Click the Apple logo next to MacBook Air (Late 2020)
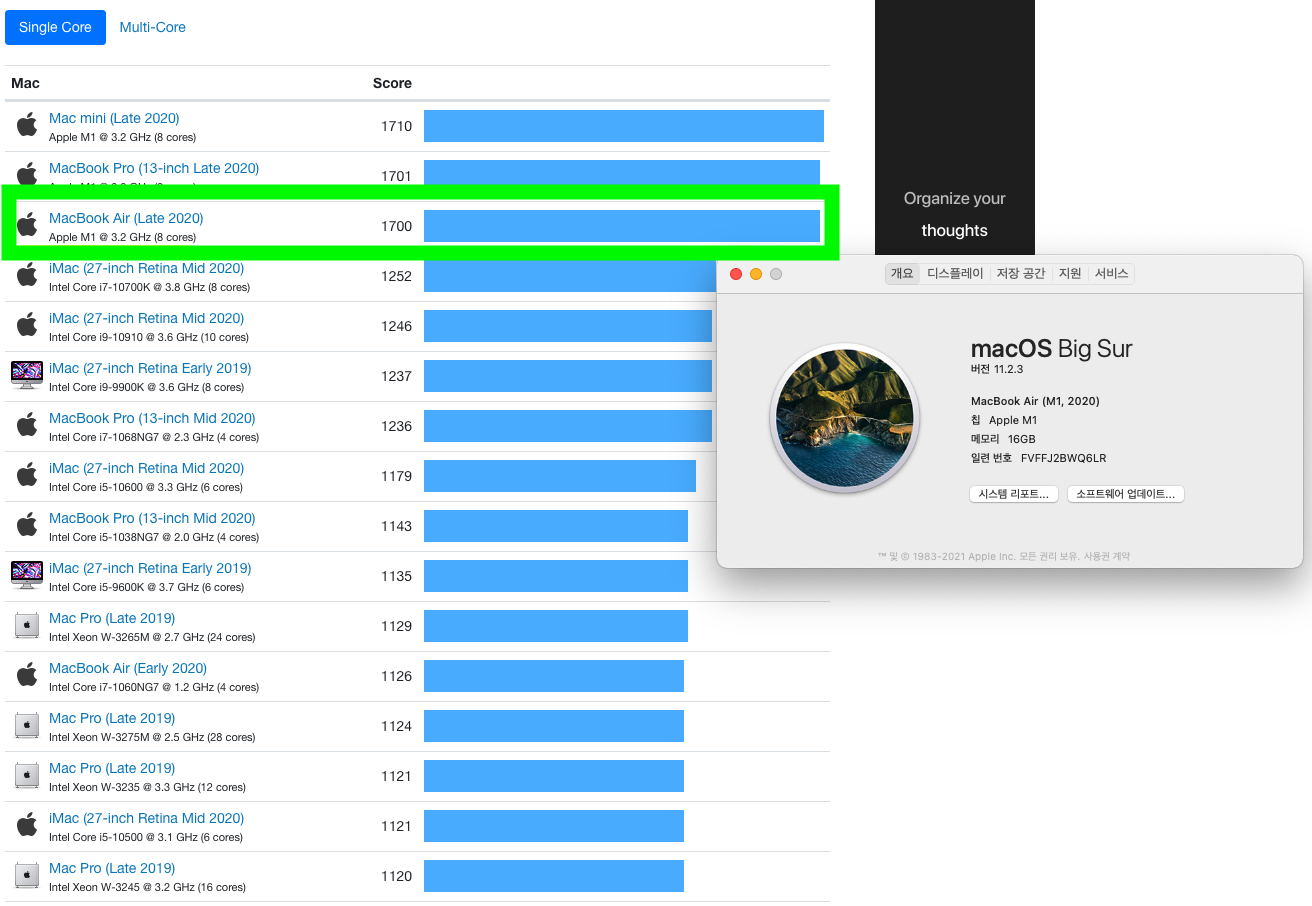This screenshot has width=1312, height=906. [x=27, y=225]
